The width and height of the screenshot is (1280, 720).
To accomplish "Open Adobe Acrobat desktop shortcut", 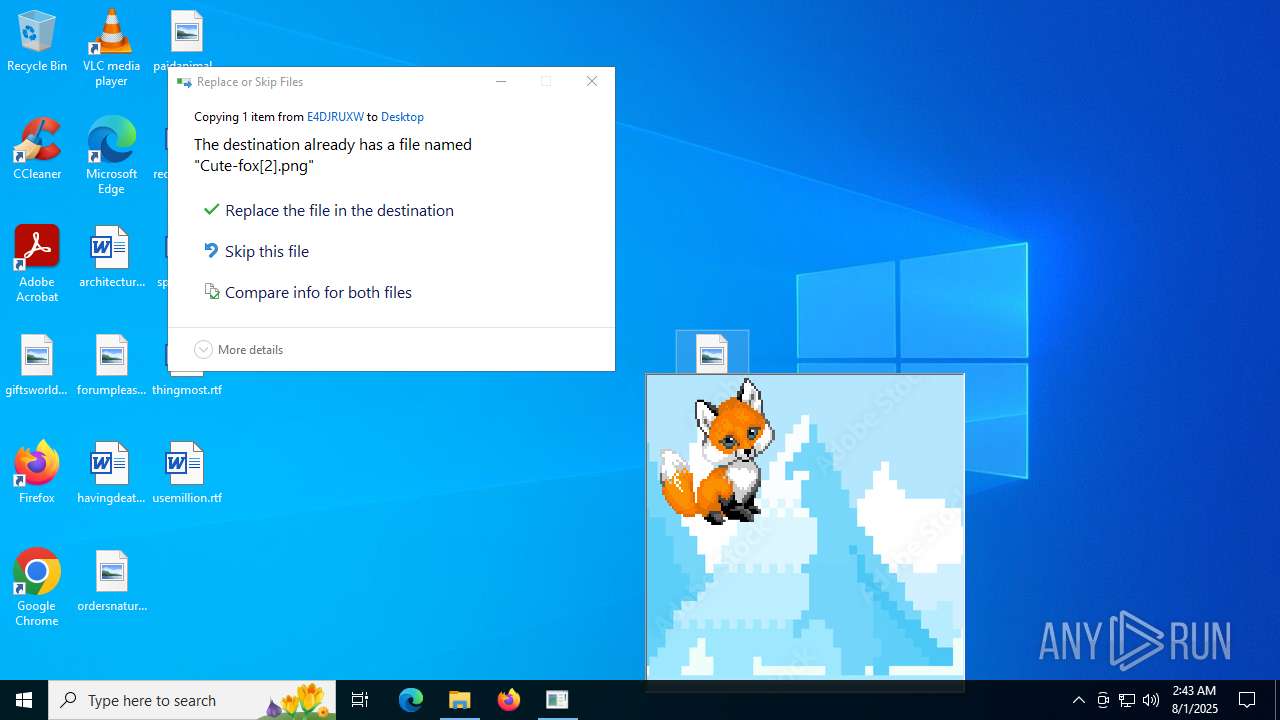I will [x=37, y=263].
